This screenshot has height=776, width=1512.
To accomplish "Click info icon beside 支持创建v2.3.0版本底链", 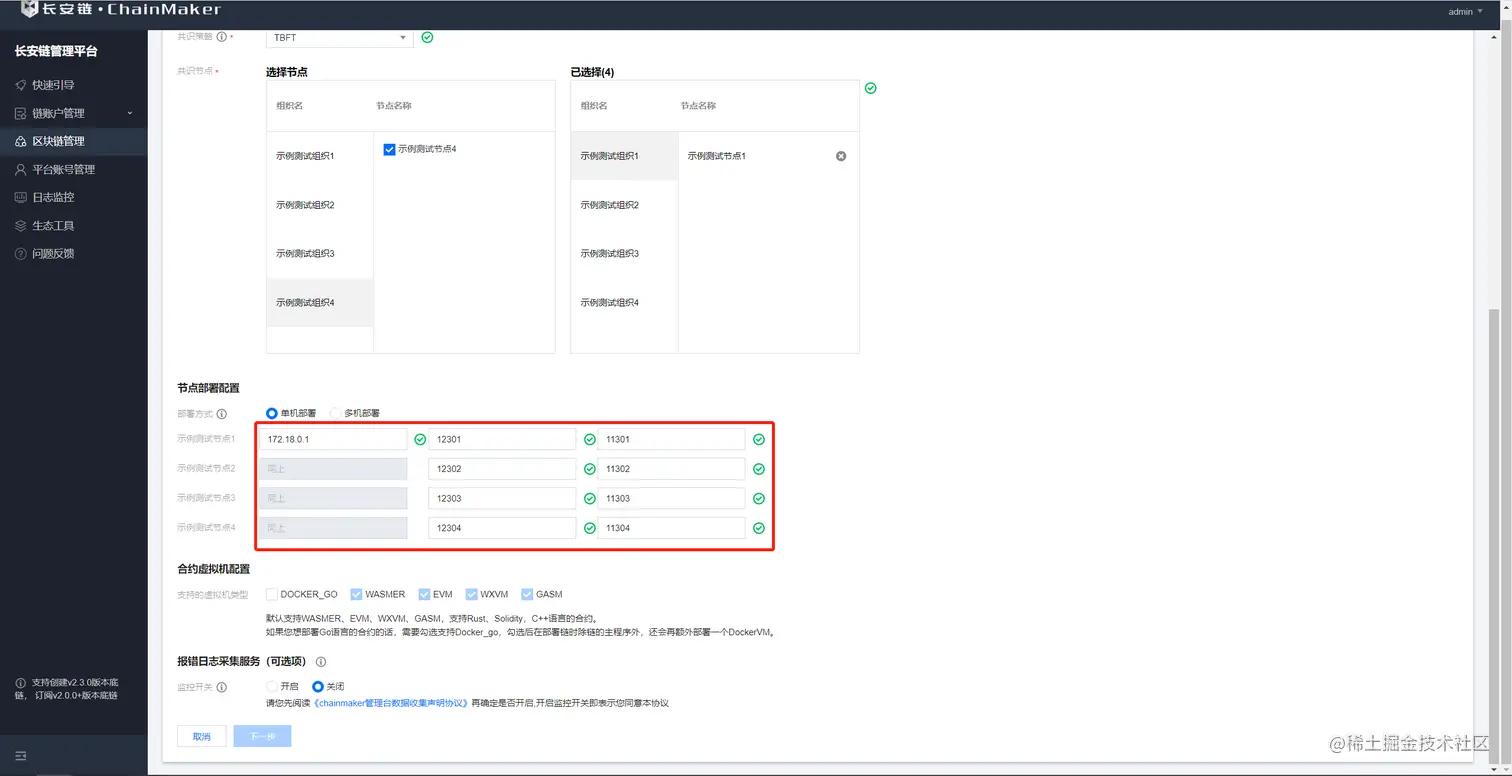I will [21, 683].
